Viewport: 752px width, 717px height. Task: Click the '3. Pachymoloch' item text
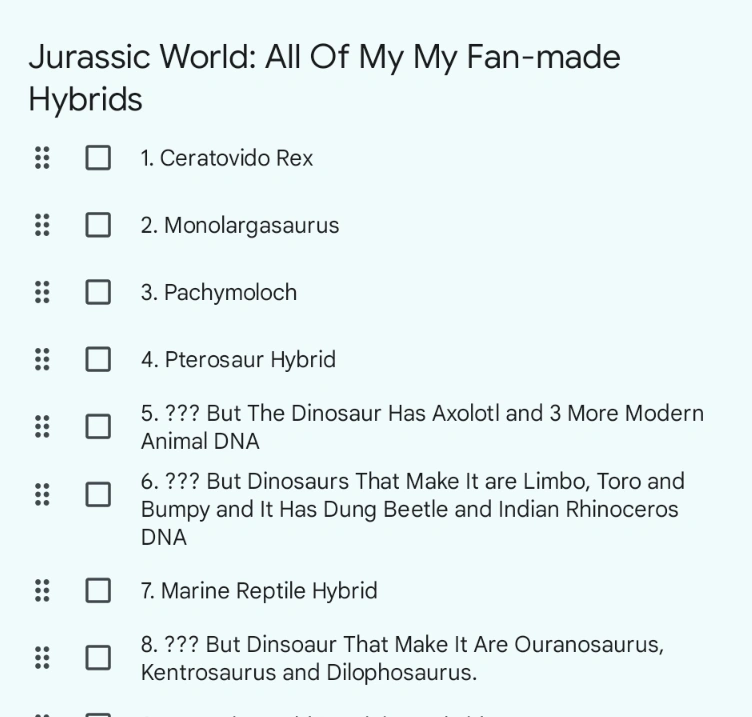pyautogui.click(x=219, y=292)
